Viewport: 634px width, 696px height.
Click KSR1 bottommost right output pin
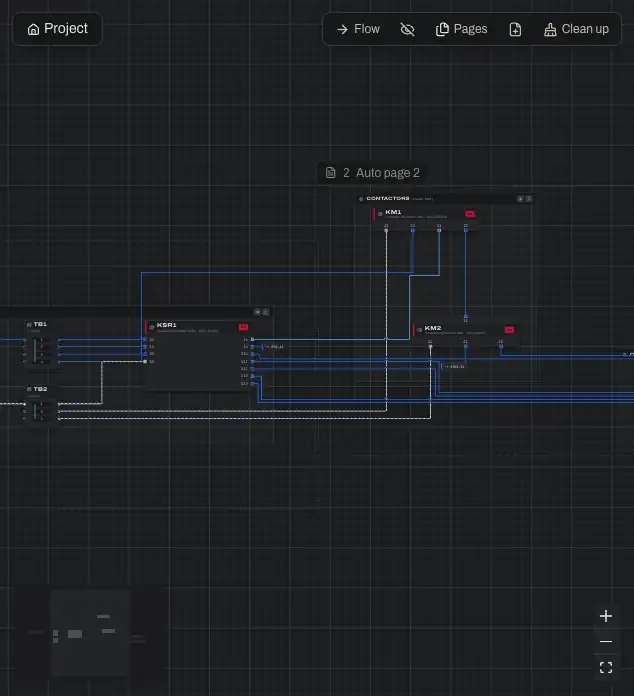[252, 384]
